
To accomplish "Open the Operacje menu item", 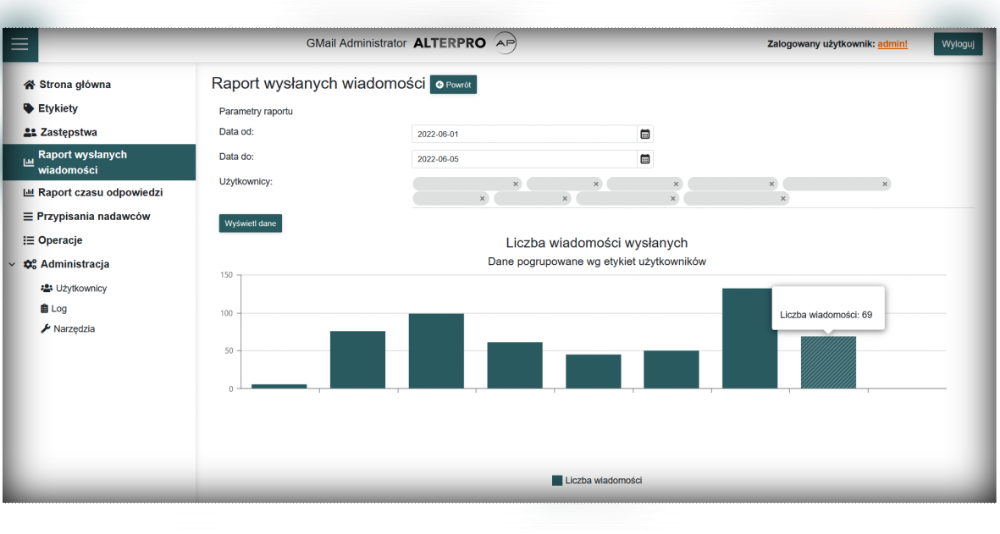I will pos(60,240).
